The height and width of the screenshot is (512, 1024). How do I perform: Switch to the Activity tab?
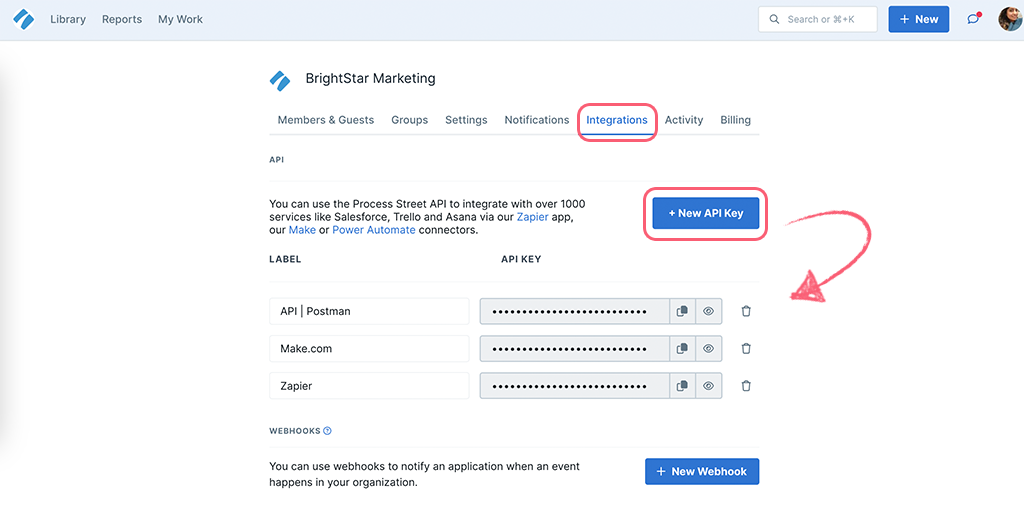click(684, 120)
